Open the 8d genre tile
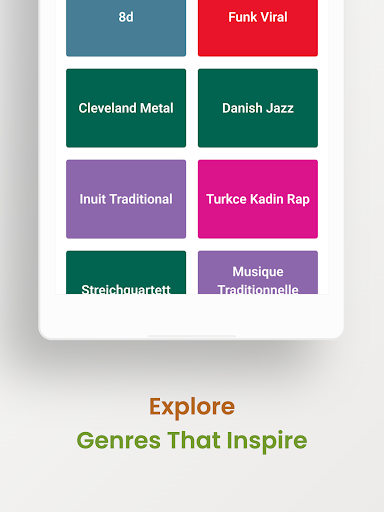 126,28
